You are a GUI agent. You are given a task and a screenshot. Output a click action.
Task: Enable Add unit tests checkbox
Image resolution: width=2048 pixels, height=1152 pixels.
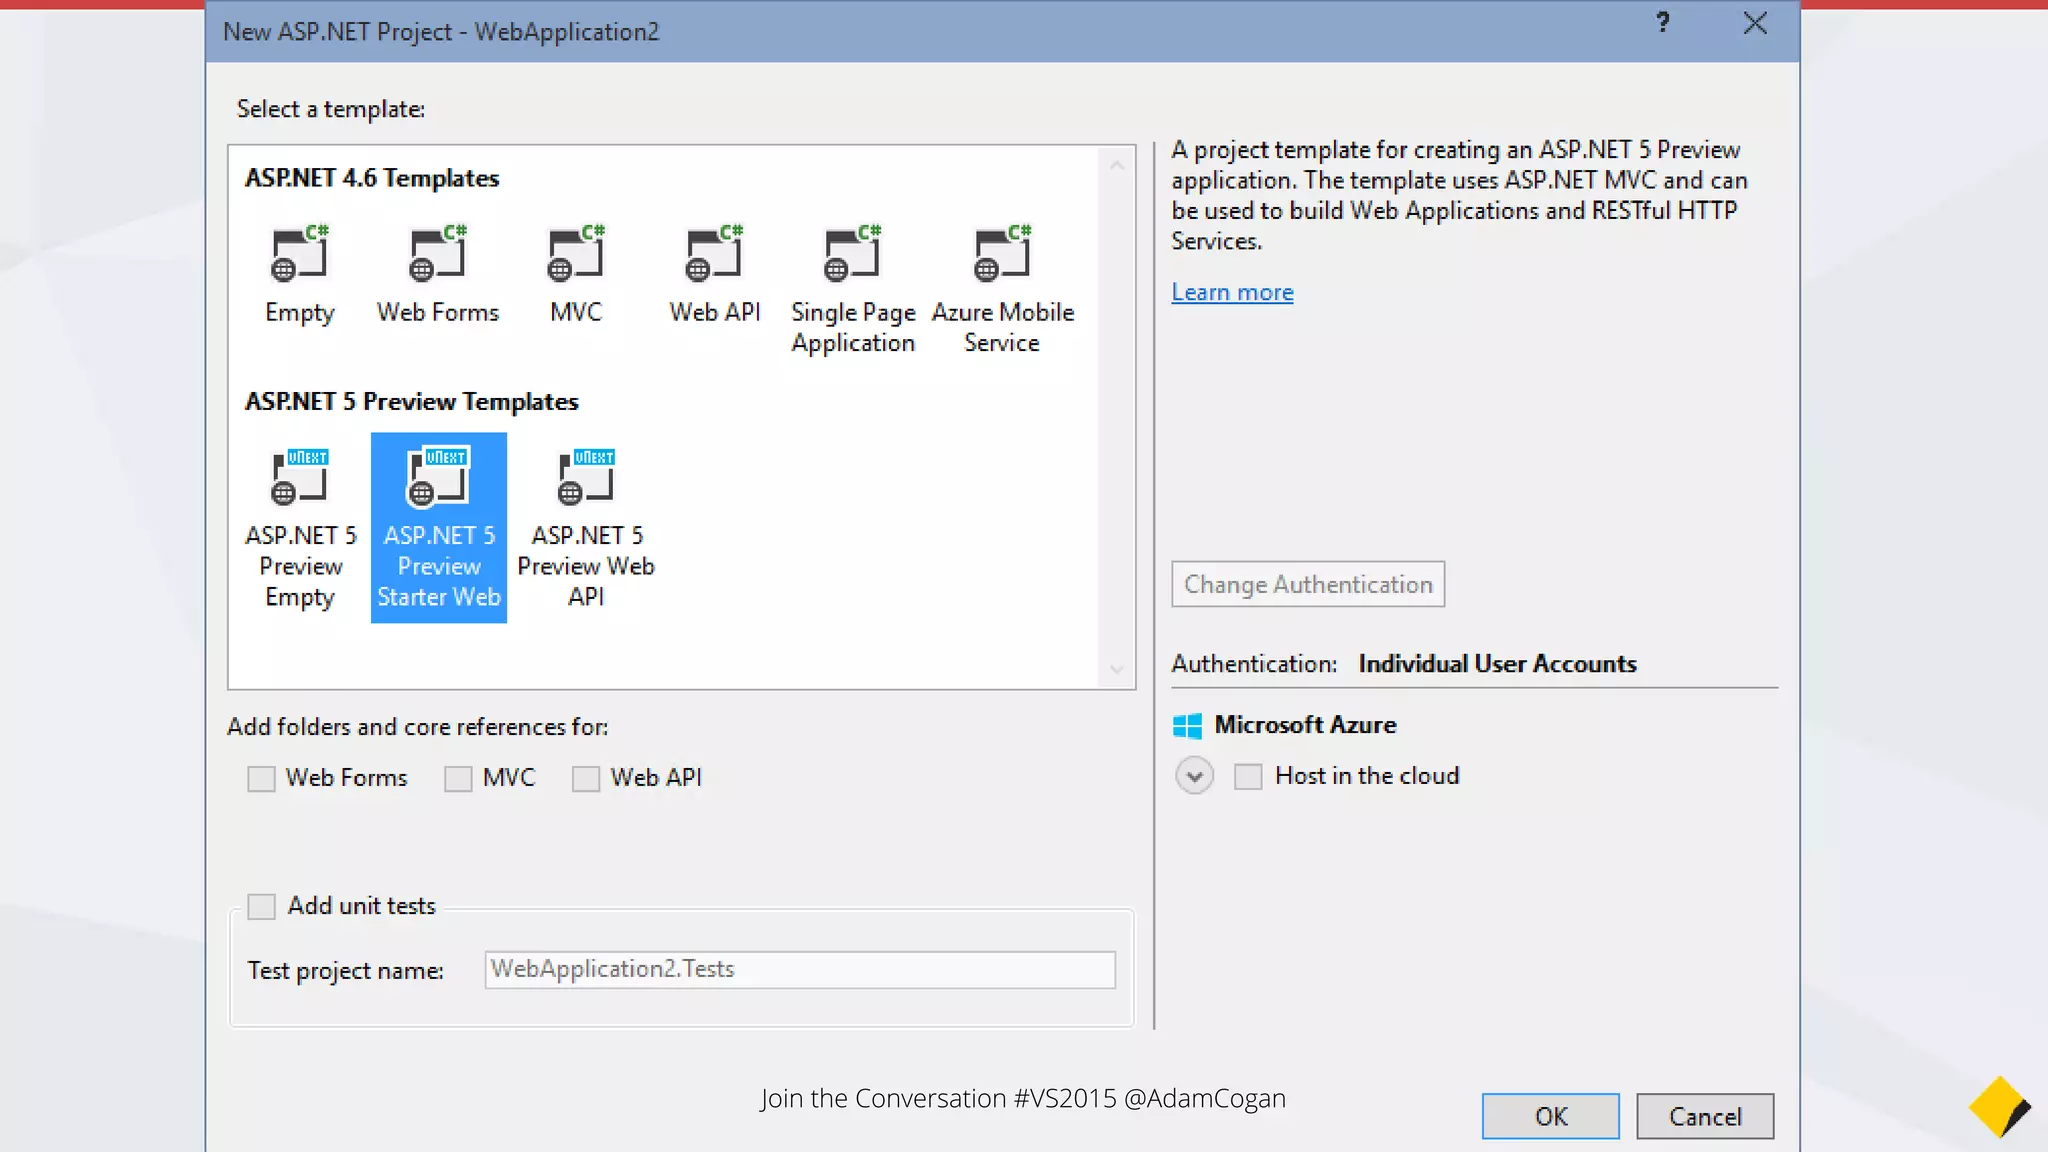[x=261, y=907]
